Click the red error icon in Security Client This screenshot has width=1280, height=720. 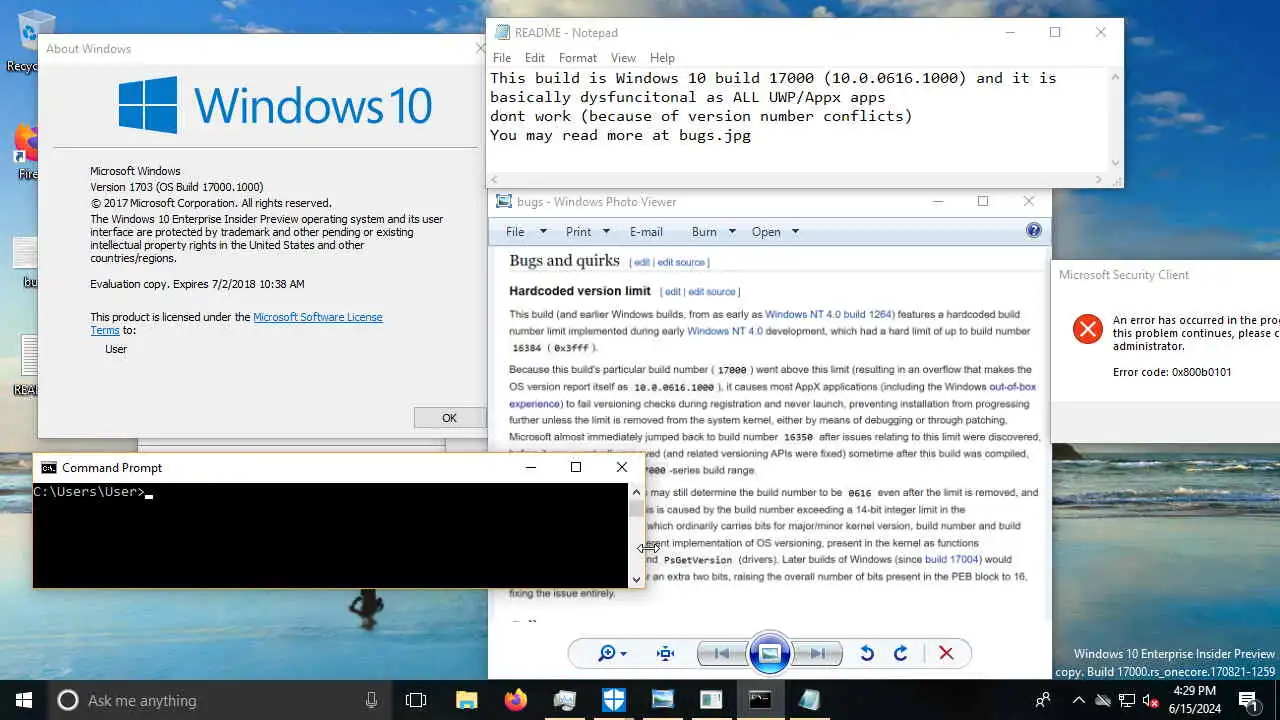coord(1087,329)
